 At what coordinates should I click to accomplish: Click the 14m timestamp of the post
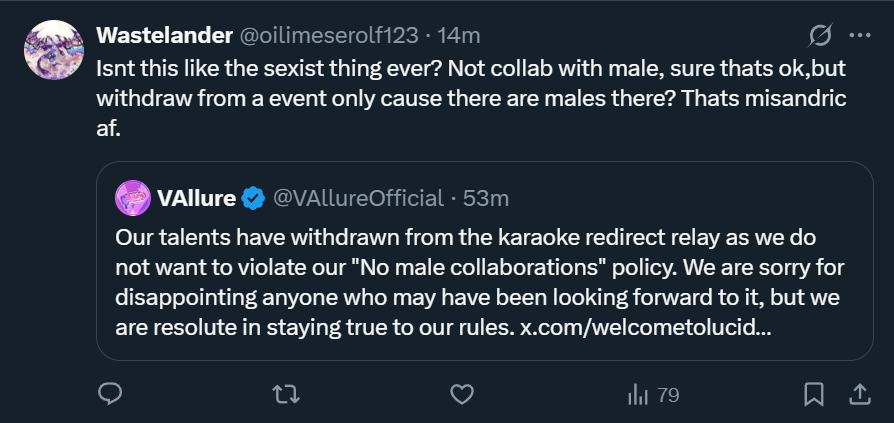[x=459, y=36]
